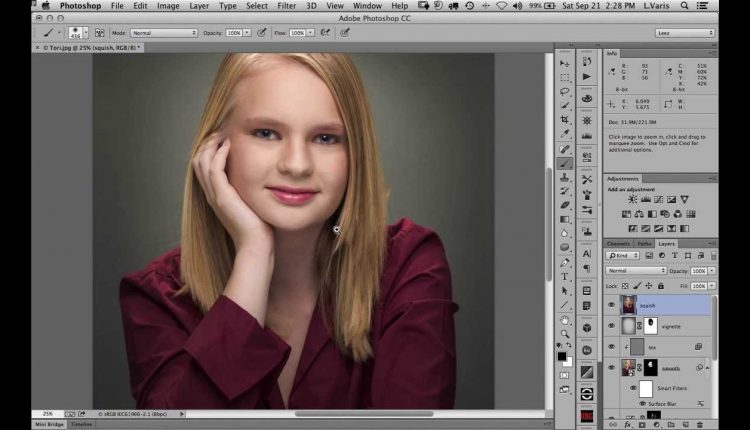
Task: Select the Clone Stamp tool
Action: 565,177
